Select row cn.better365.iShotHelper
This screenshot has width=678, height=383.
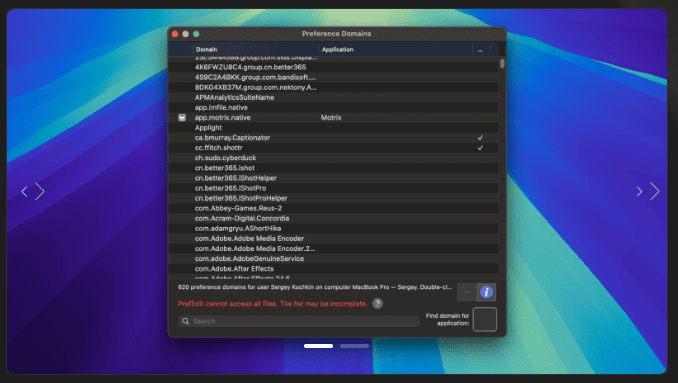point(333,178)
